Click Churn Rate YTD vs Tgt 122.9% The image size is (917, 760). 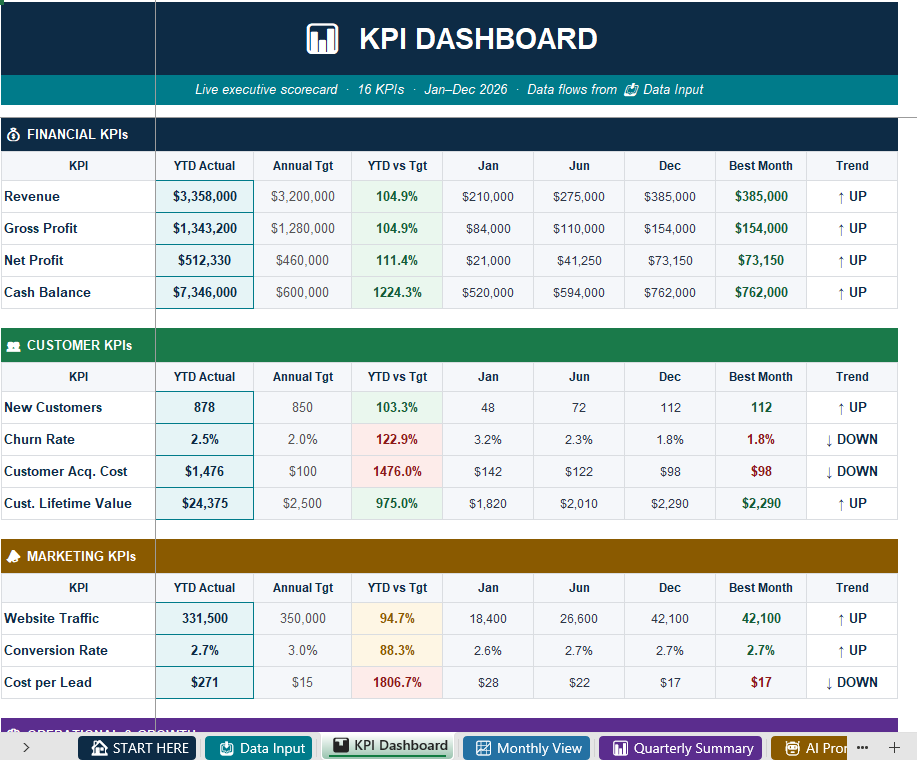[x=397, y=440]
